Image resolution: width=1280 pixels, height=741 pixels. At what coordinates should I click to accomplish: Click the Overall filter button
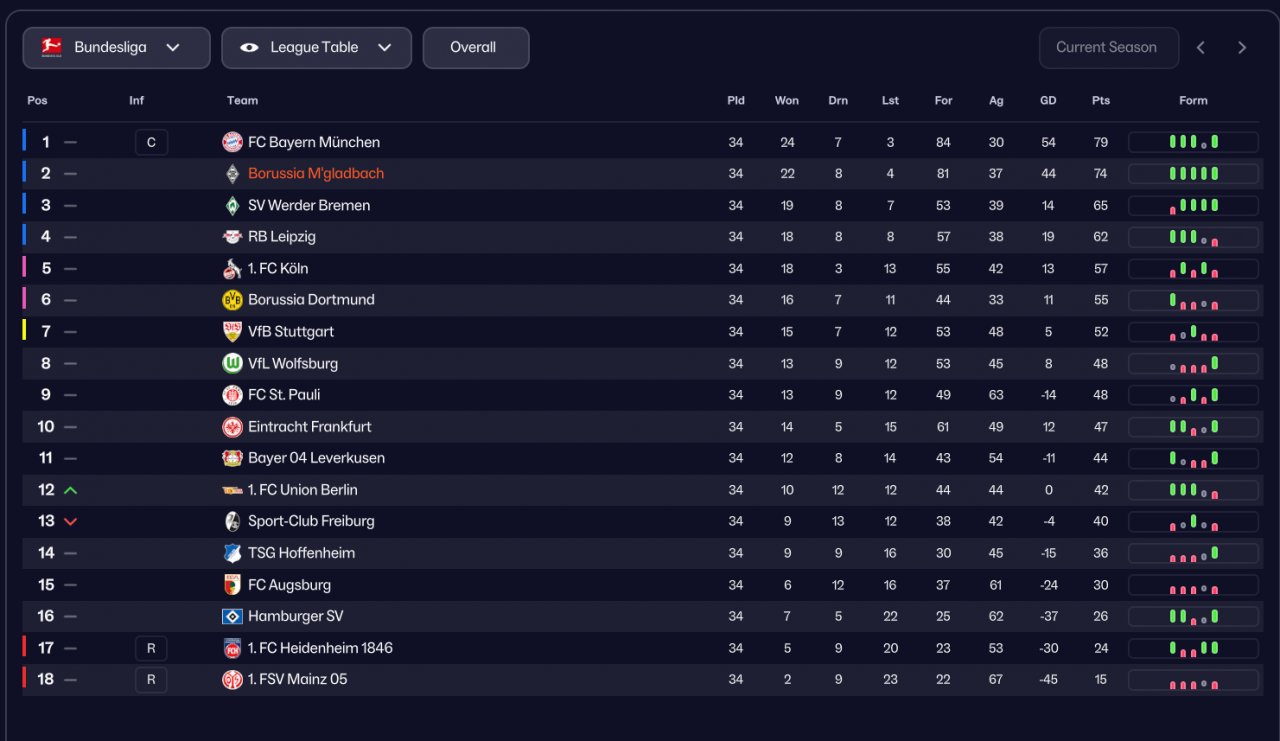point(475,48)
